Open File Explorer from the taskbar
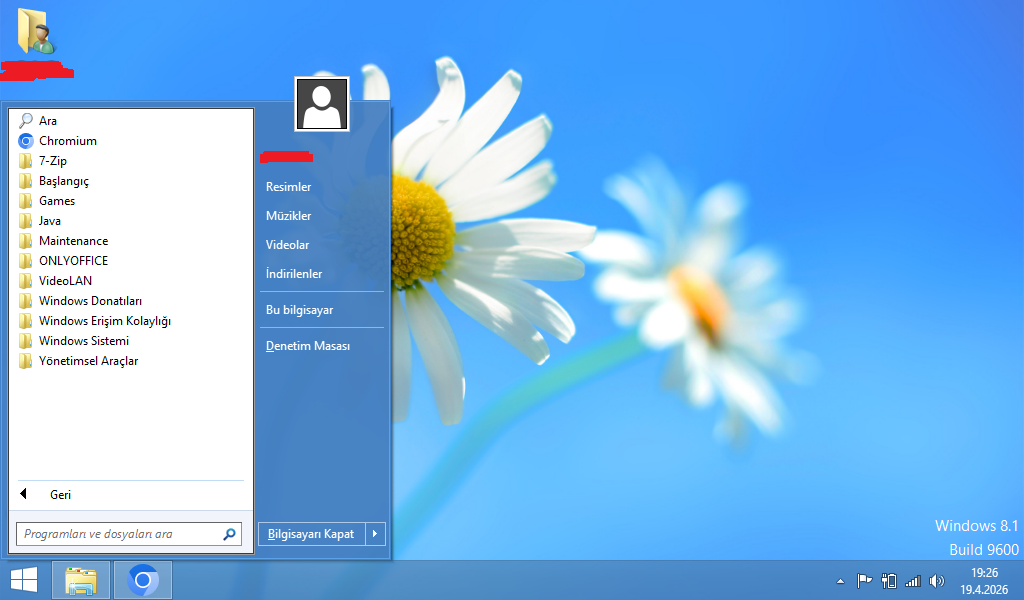This screenshot has height=600, width=1024. [81, 580]
